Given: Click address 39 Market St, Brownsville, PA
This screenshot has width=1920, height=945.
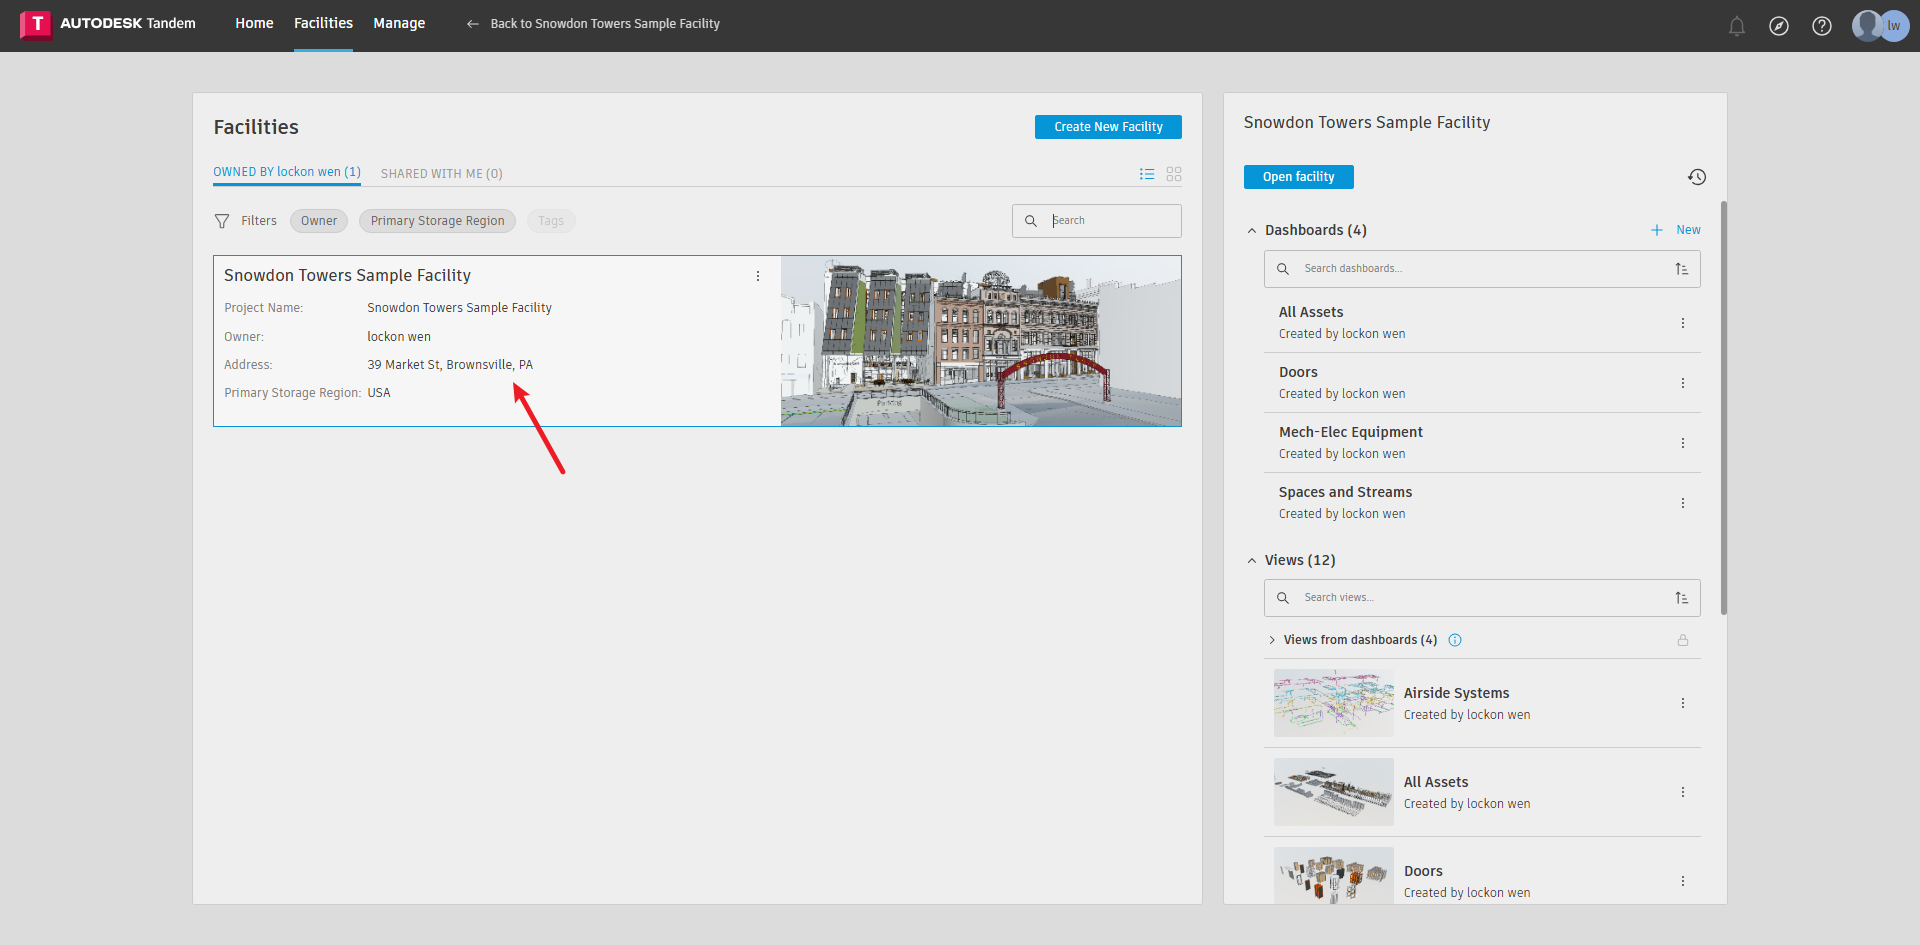Looking at the screenshot, I should coord(450,365).
